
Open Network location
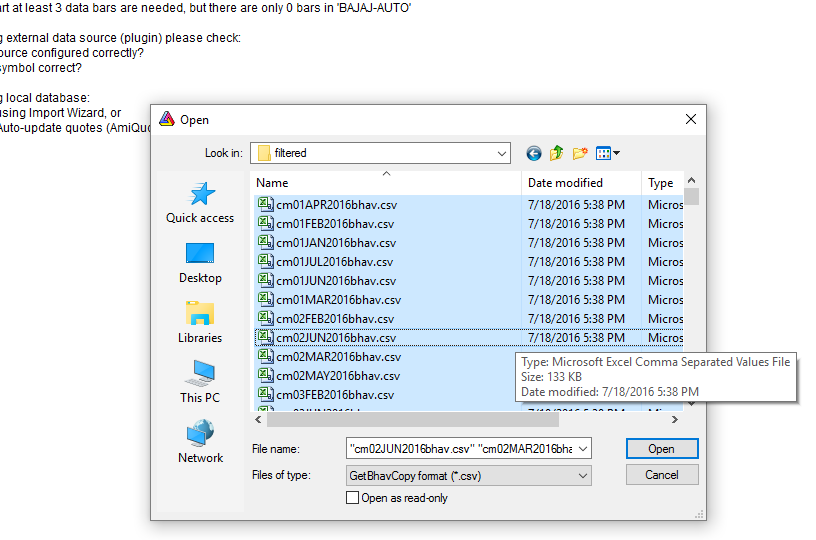200,442
